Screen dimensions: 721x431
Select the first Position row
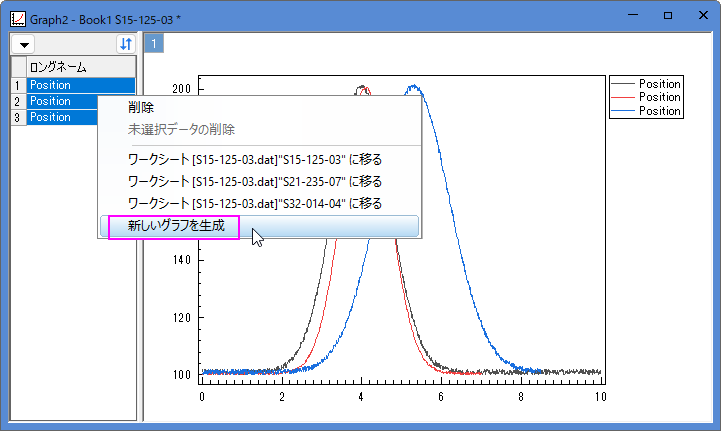[81, 85]
